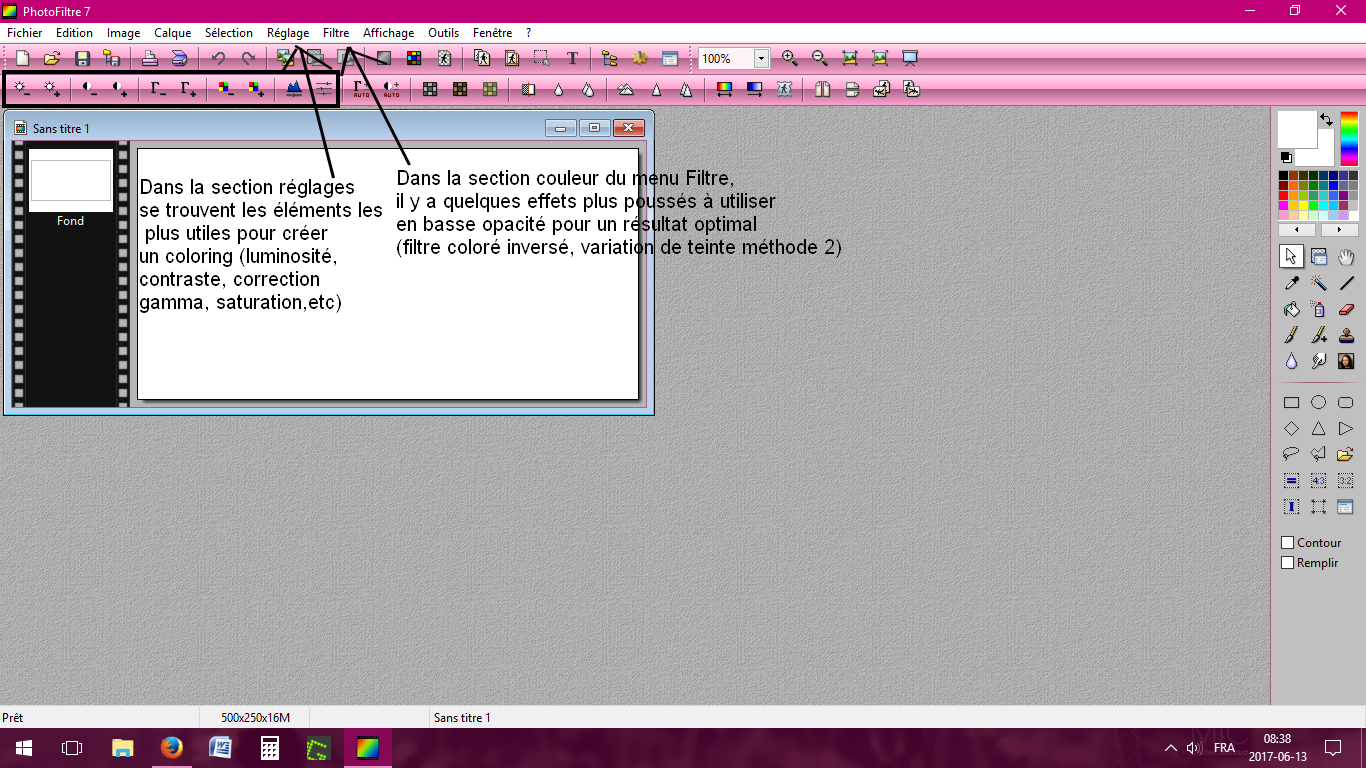Open Windows Start menu
The width and height of the screenshot is (1366, 768).
point(24,748)
